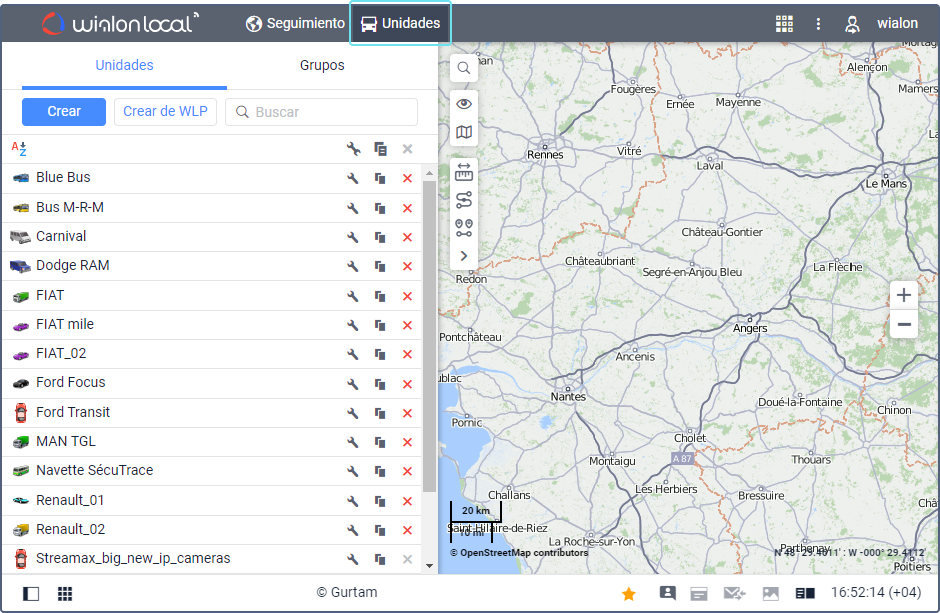Click the Crear button

(x=64, y=112)
